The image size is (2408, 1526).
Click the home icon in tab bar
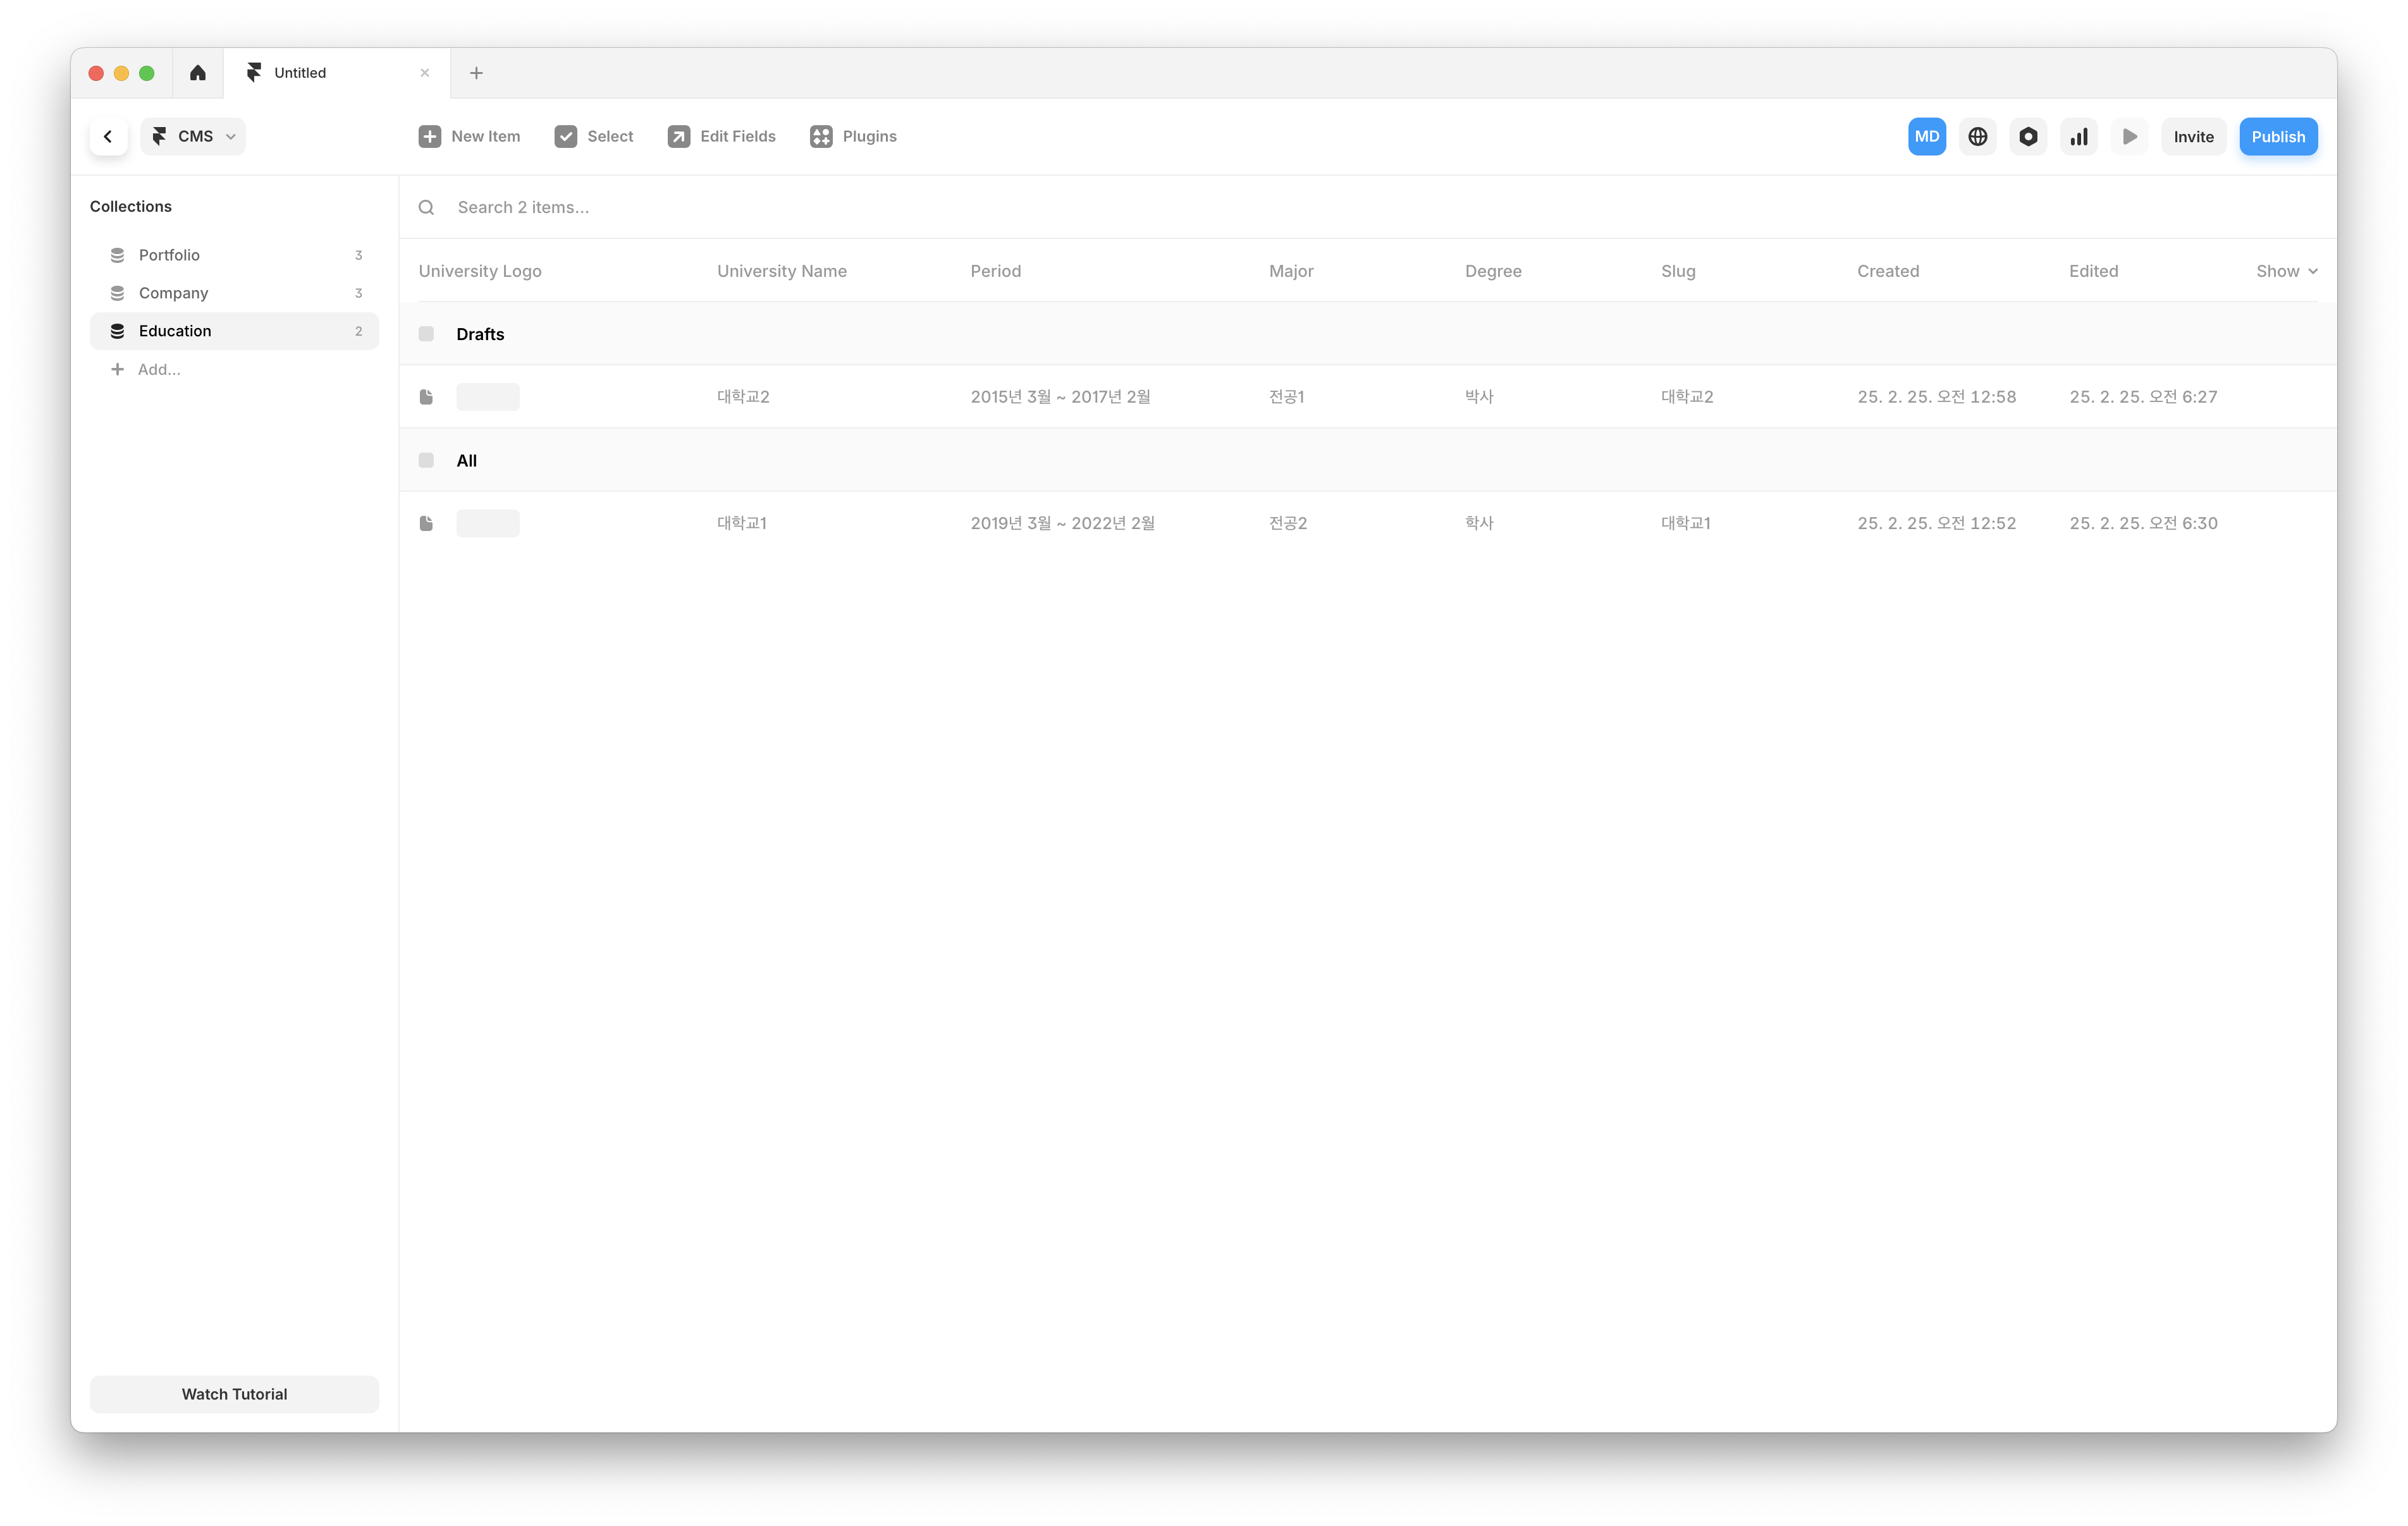tap(198, 73)
